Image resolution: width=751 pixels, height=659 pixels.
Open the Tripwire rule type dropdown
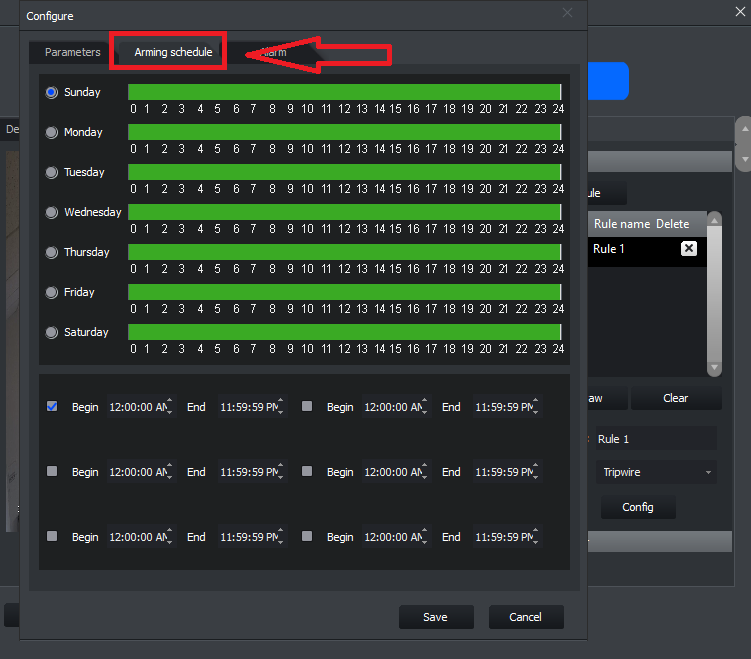[x=656, y=472]
